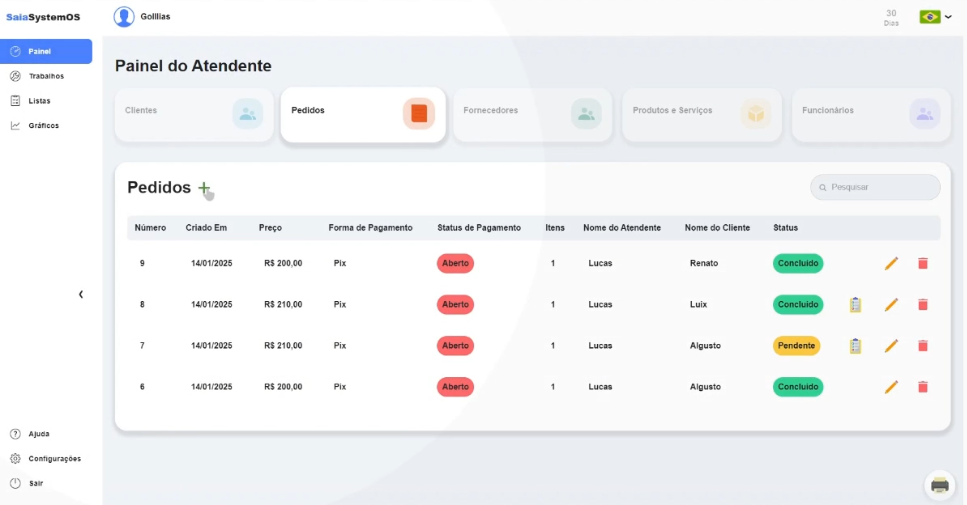Open Configurações in the sidebar
Screen dimensions: 967x505
(x=54, y=459)
